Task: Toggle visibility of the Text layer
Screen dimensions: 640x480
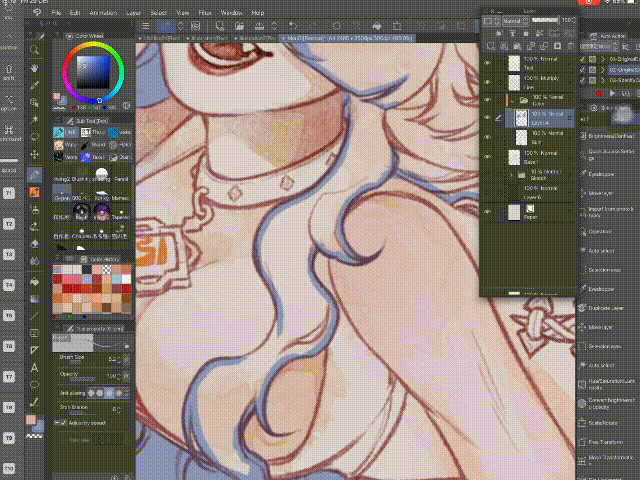Action: 487,63
